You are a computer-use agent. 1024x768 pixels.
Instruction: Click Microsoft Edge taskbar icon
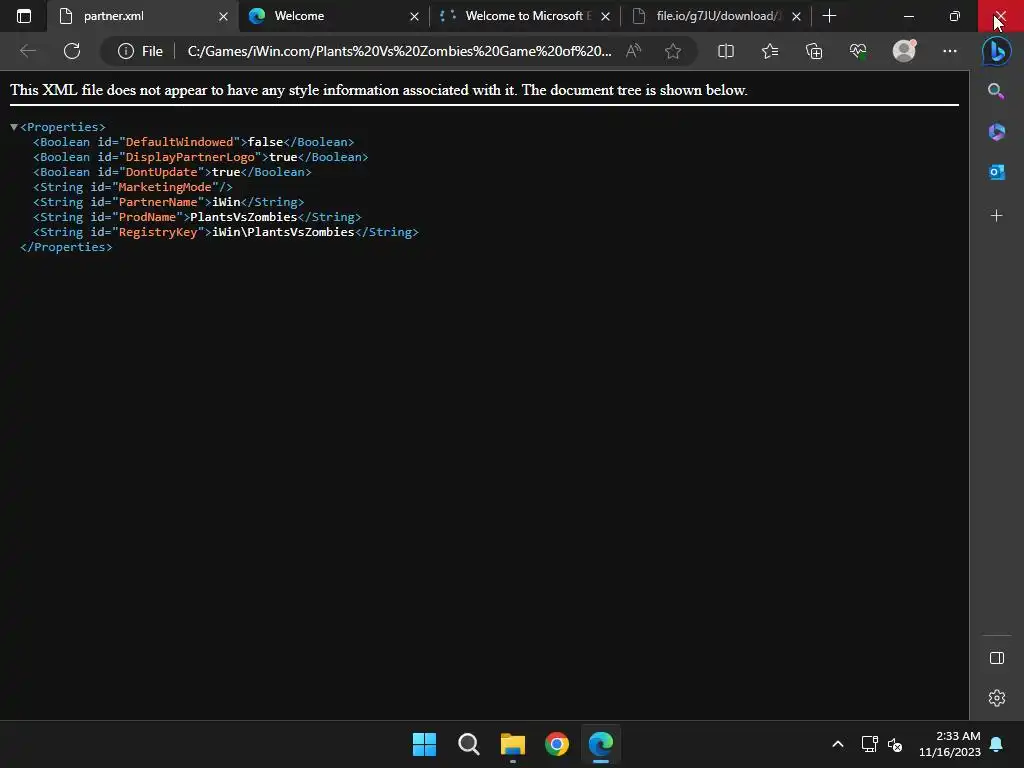[x=601, y=744]
